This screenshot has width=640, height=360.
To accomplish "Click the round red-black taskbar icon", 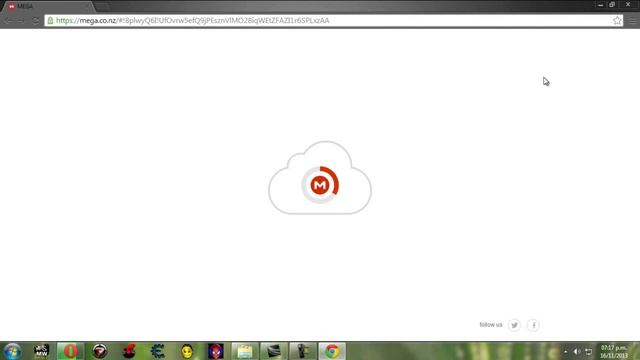I will tap(100, 351).
